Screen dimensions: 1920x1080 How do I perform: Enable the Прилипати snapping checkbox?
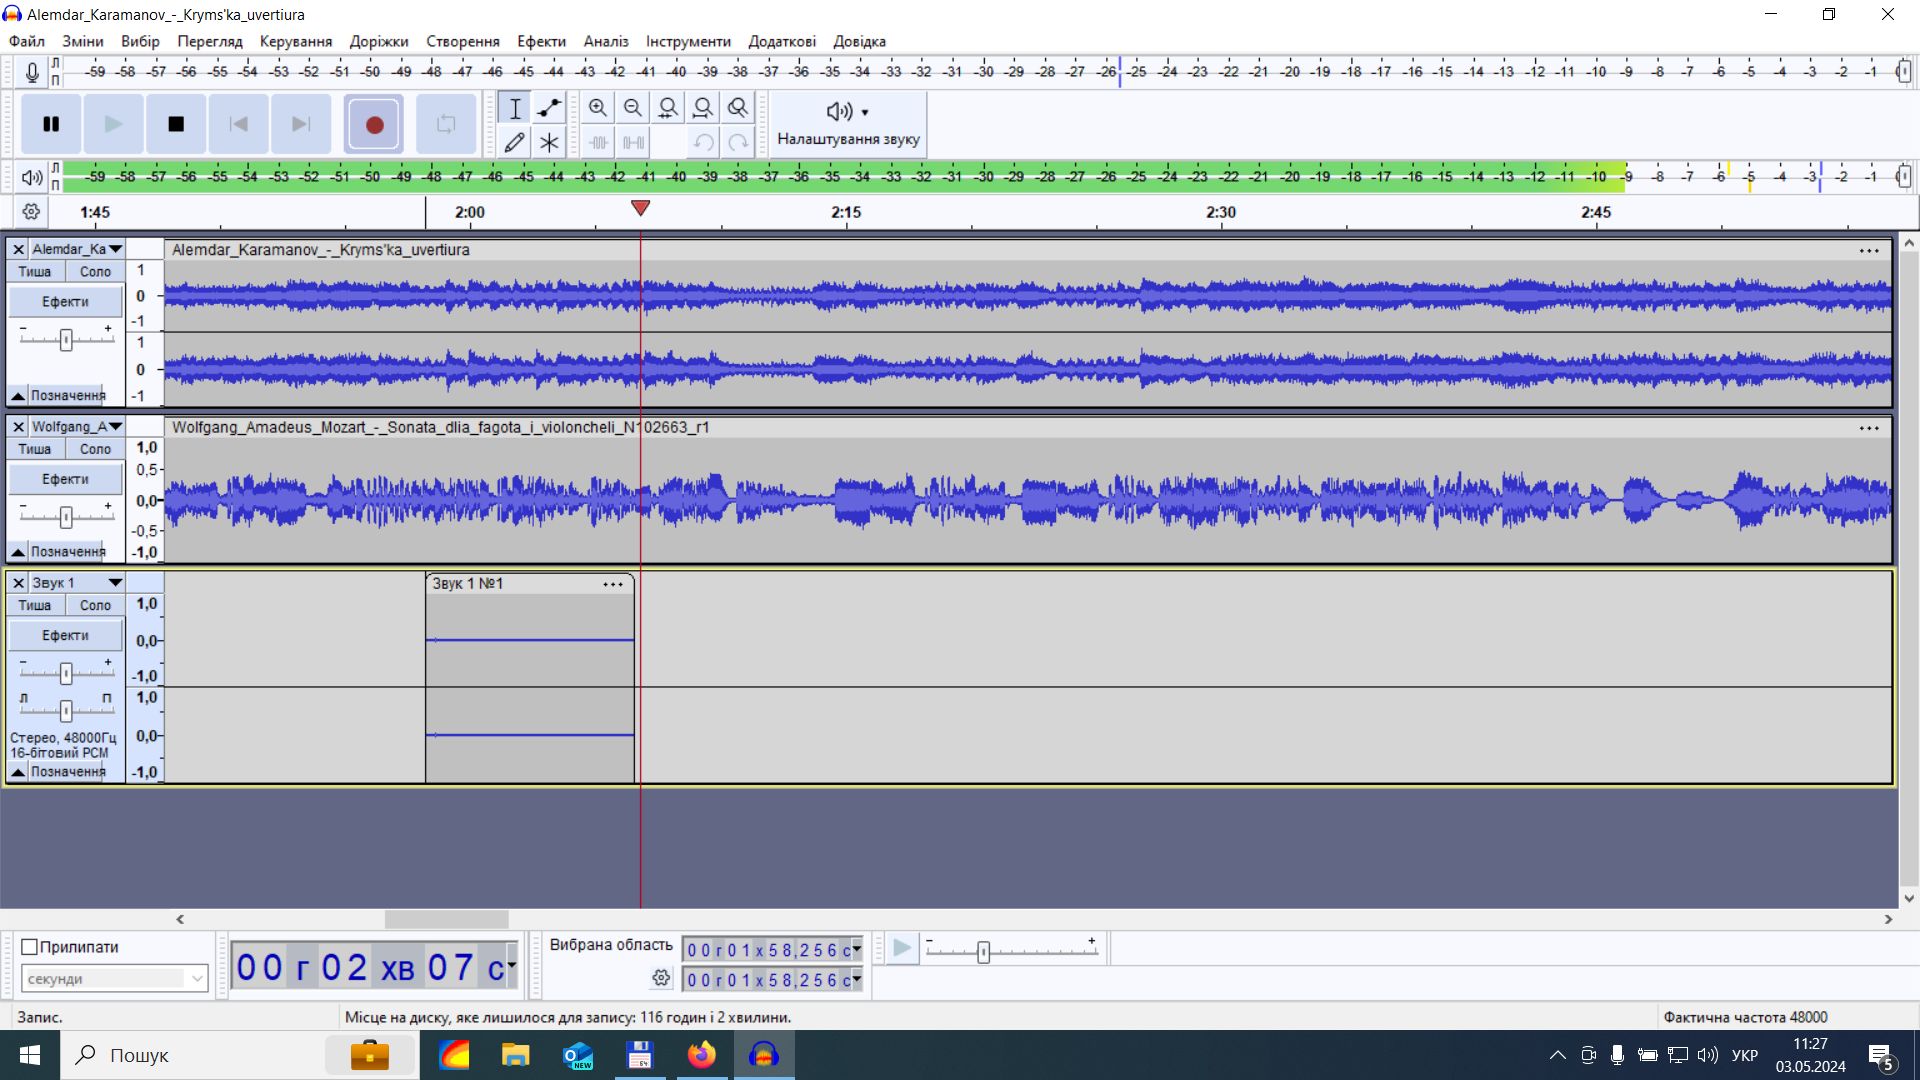[x=30, y=947]
